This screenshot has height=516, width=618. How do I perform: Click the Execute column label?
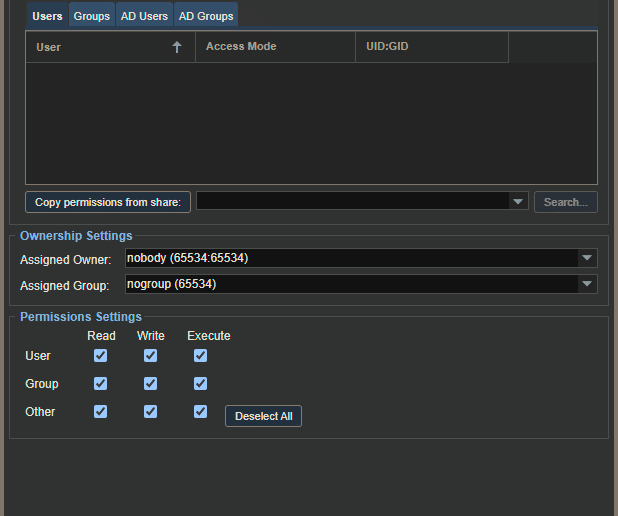pos(208,336)
